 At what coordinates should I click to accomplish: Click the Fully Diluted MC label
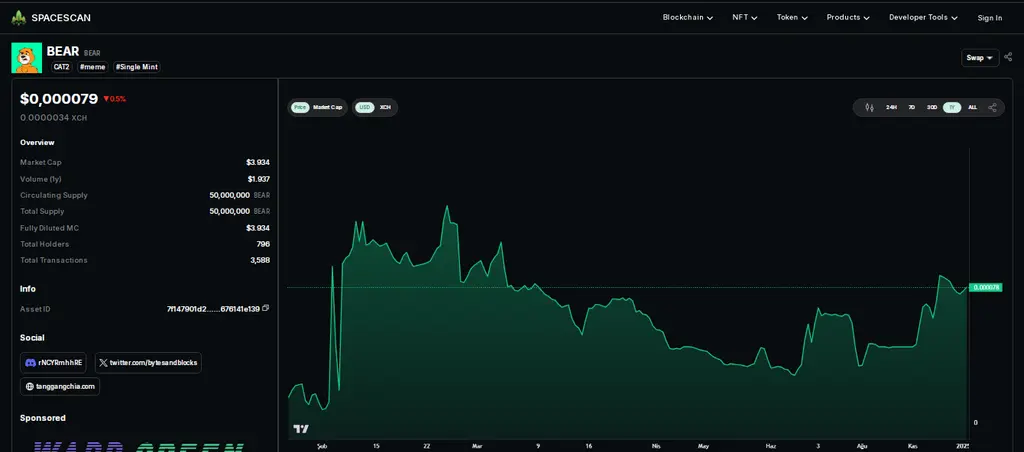click(50, 228)
